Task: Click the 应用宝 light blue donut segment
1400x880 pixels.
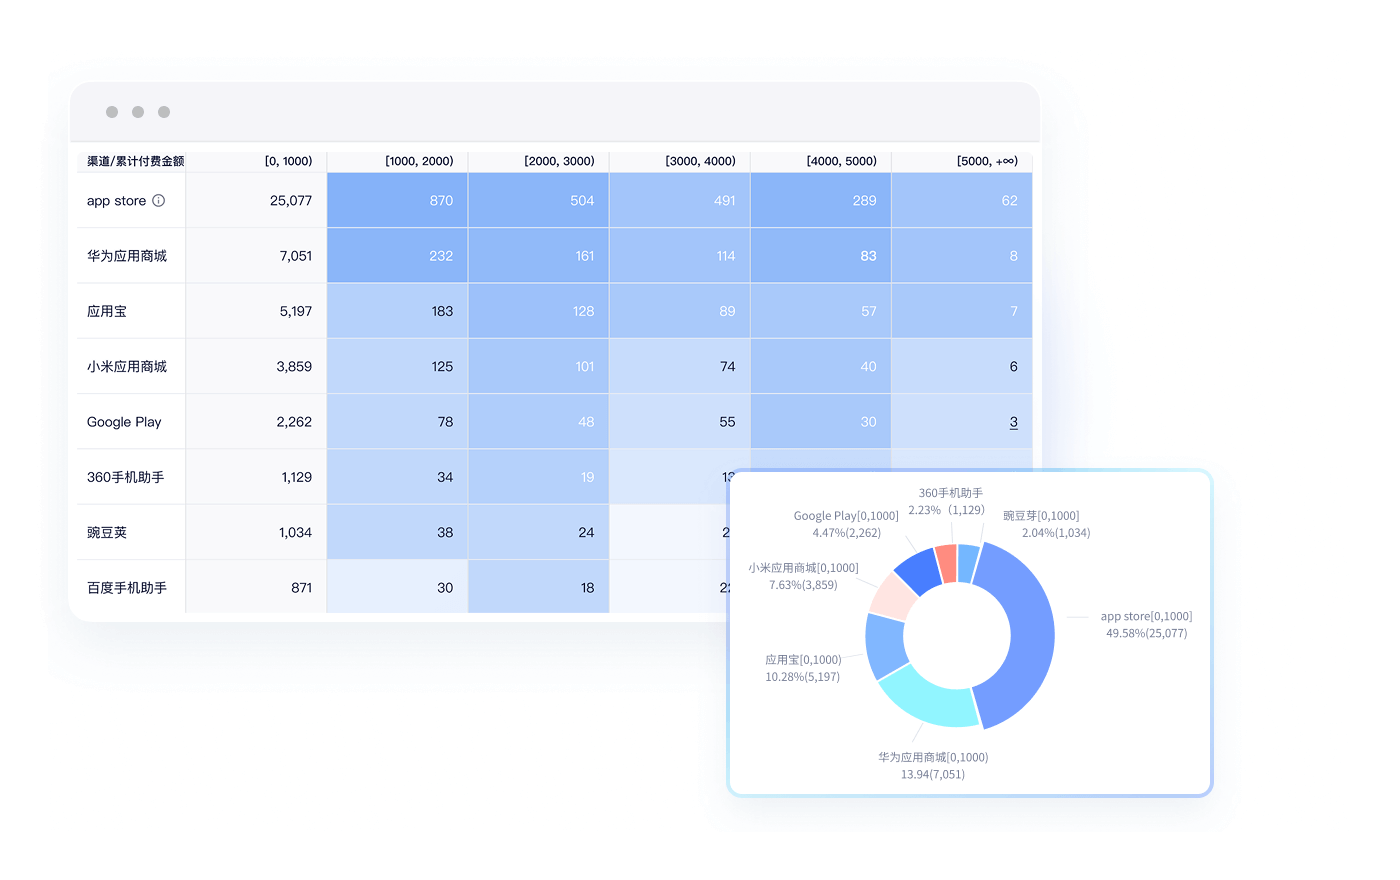Action: [885, 646]
